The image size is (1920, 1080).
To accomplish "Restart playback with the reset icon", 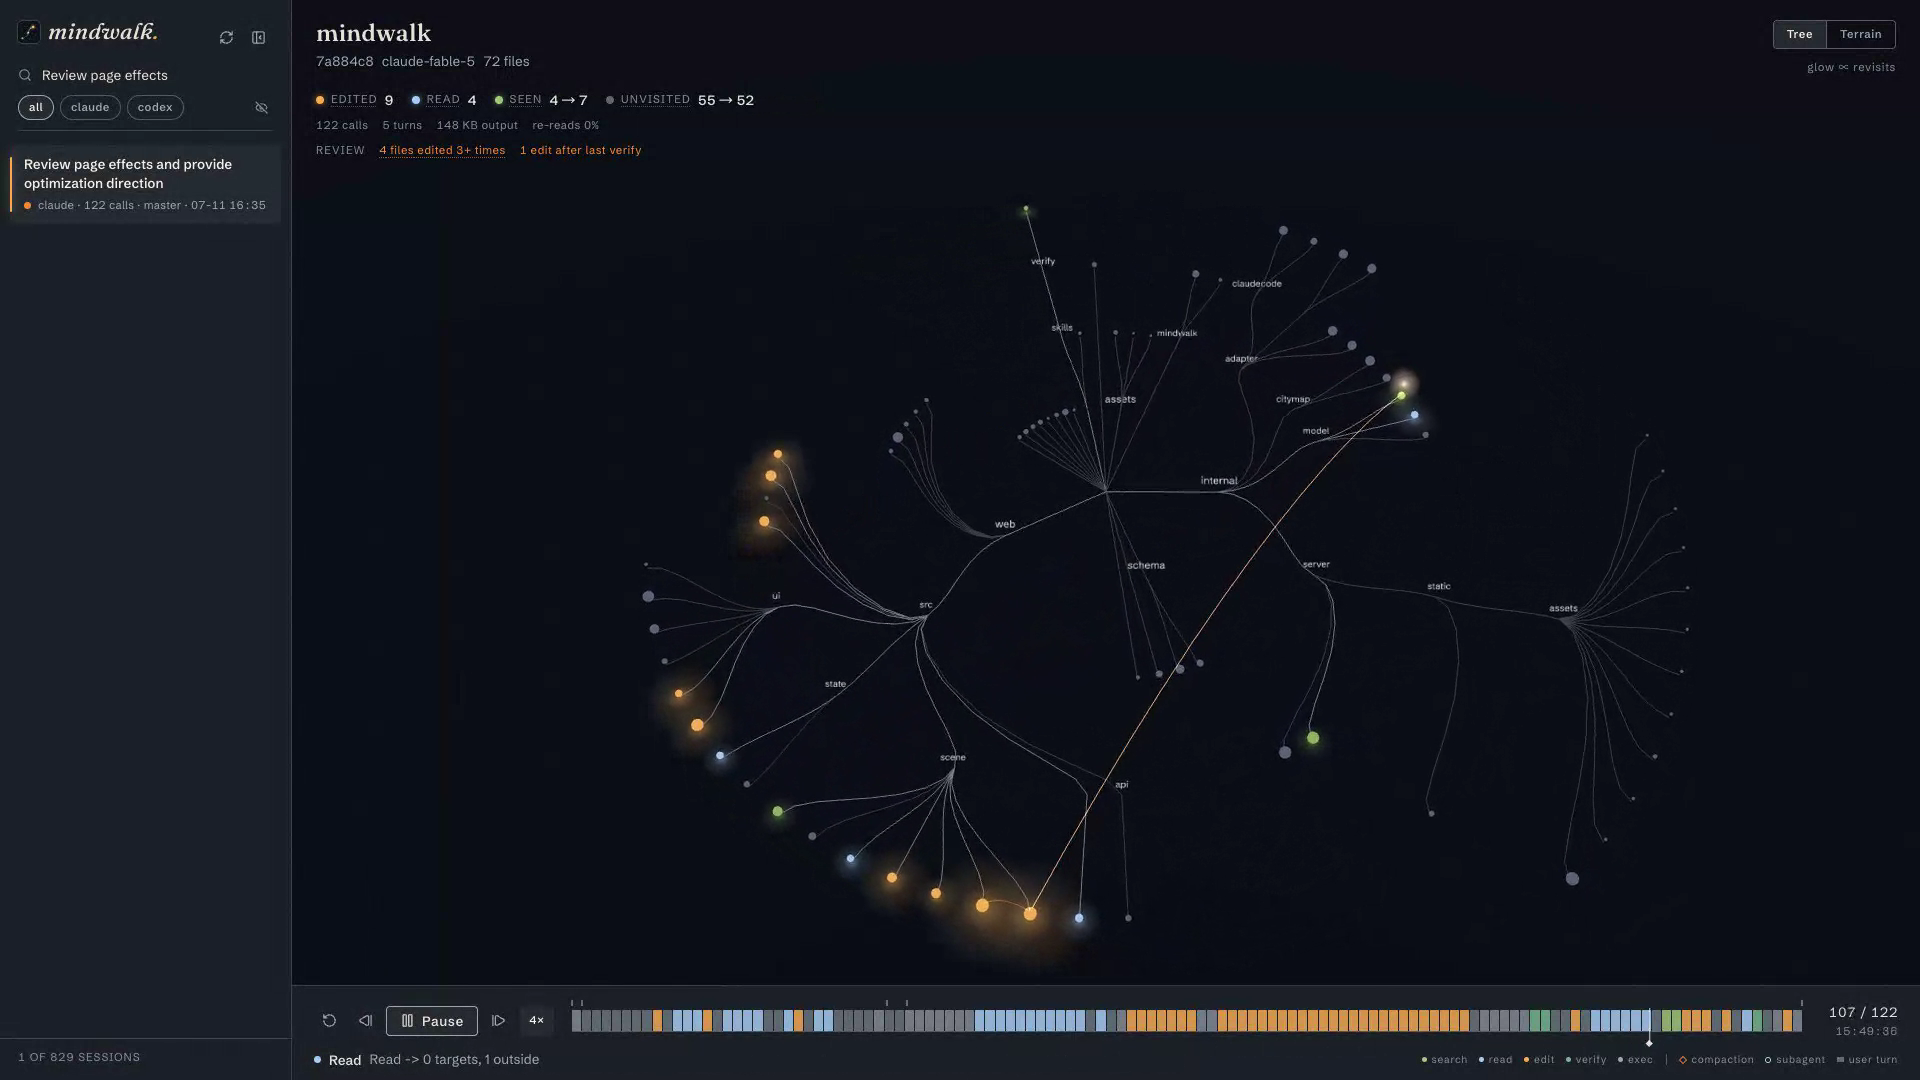I will click(329, 1020).
